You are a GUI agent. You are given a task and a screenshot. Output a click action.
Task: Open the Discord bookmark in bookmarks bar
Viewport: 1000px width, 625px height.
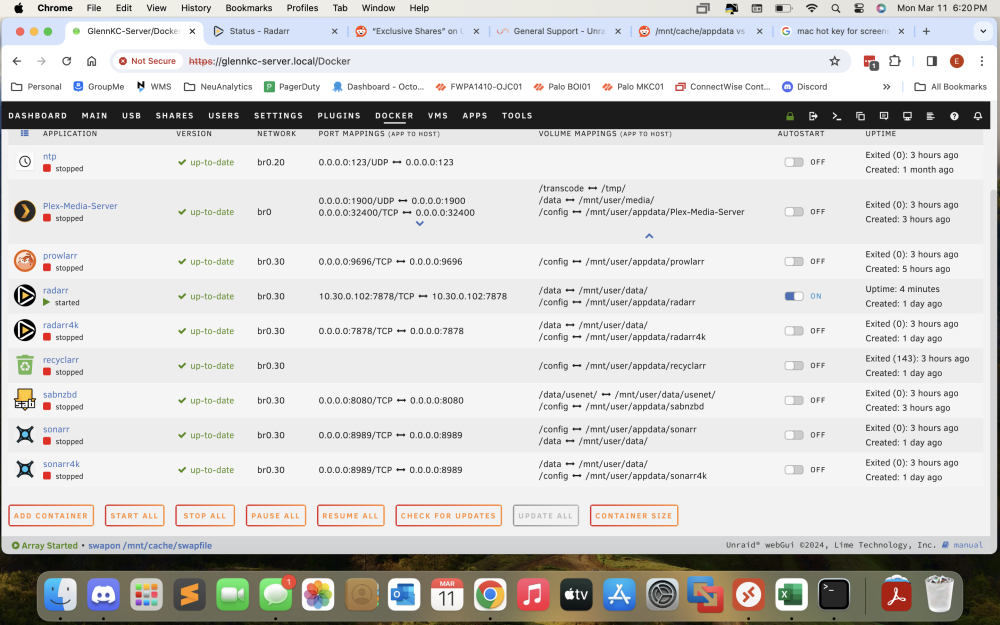coord(805,87)
